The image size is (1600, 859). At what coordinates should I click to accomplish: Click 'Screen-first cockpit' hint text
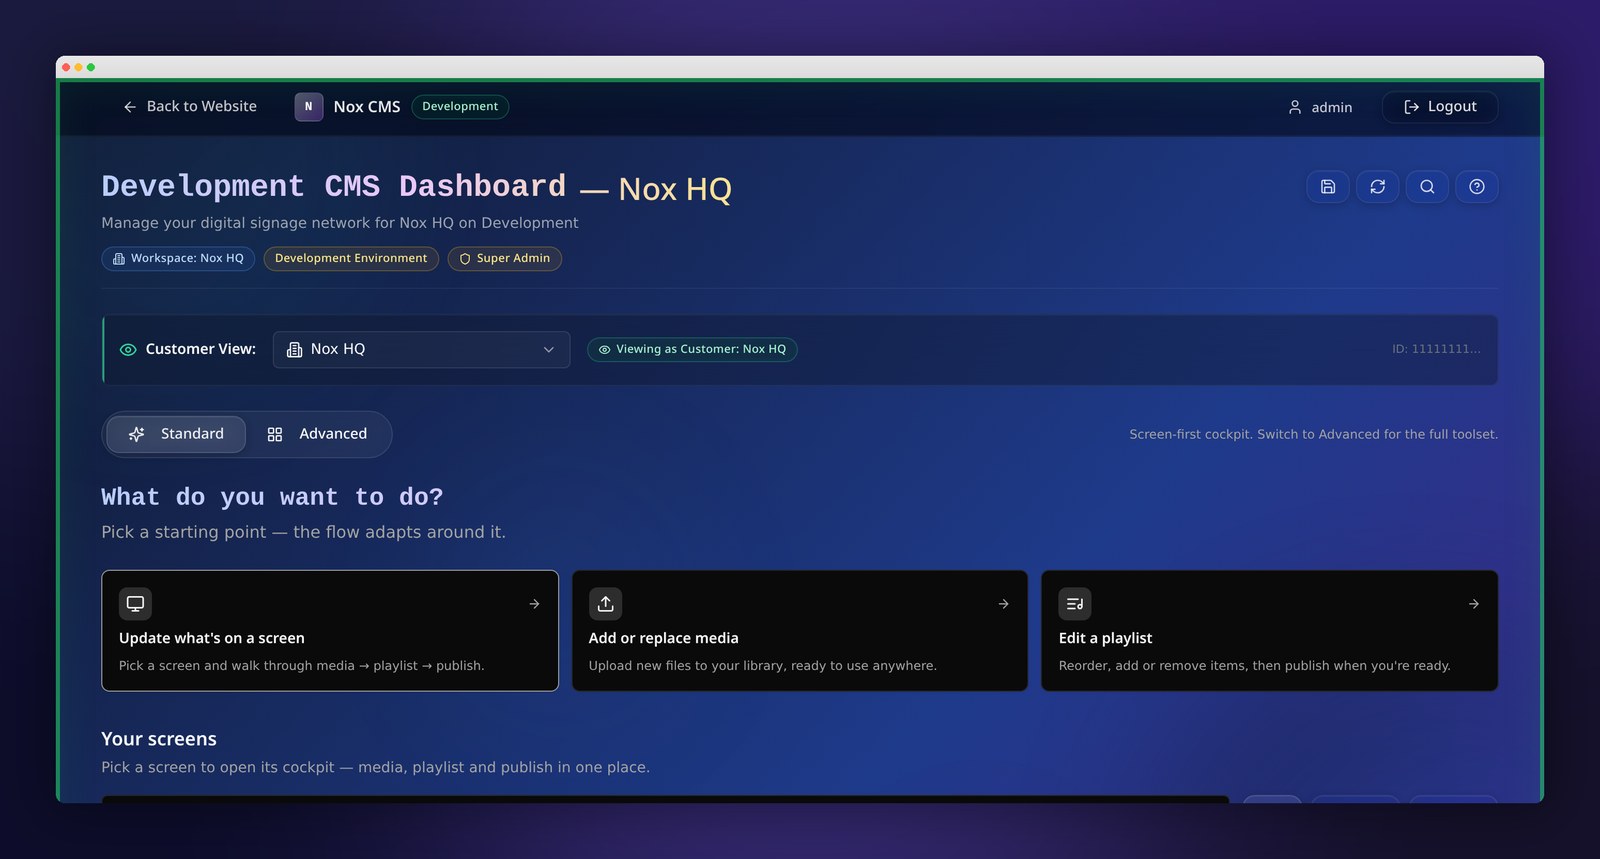pos(1314,434)
